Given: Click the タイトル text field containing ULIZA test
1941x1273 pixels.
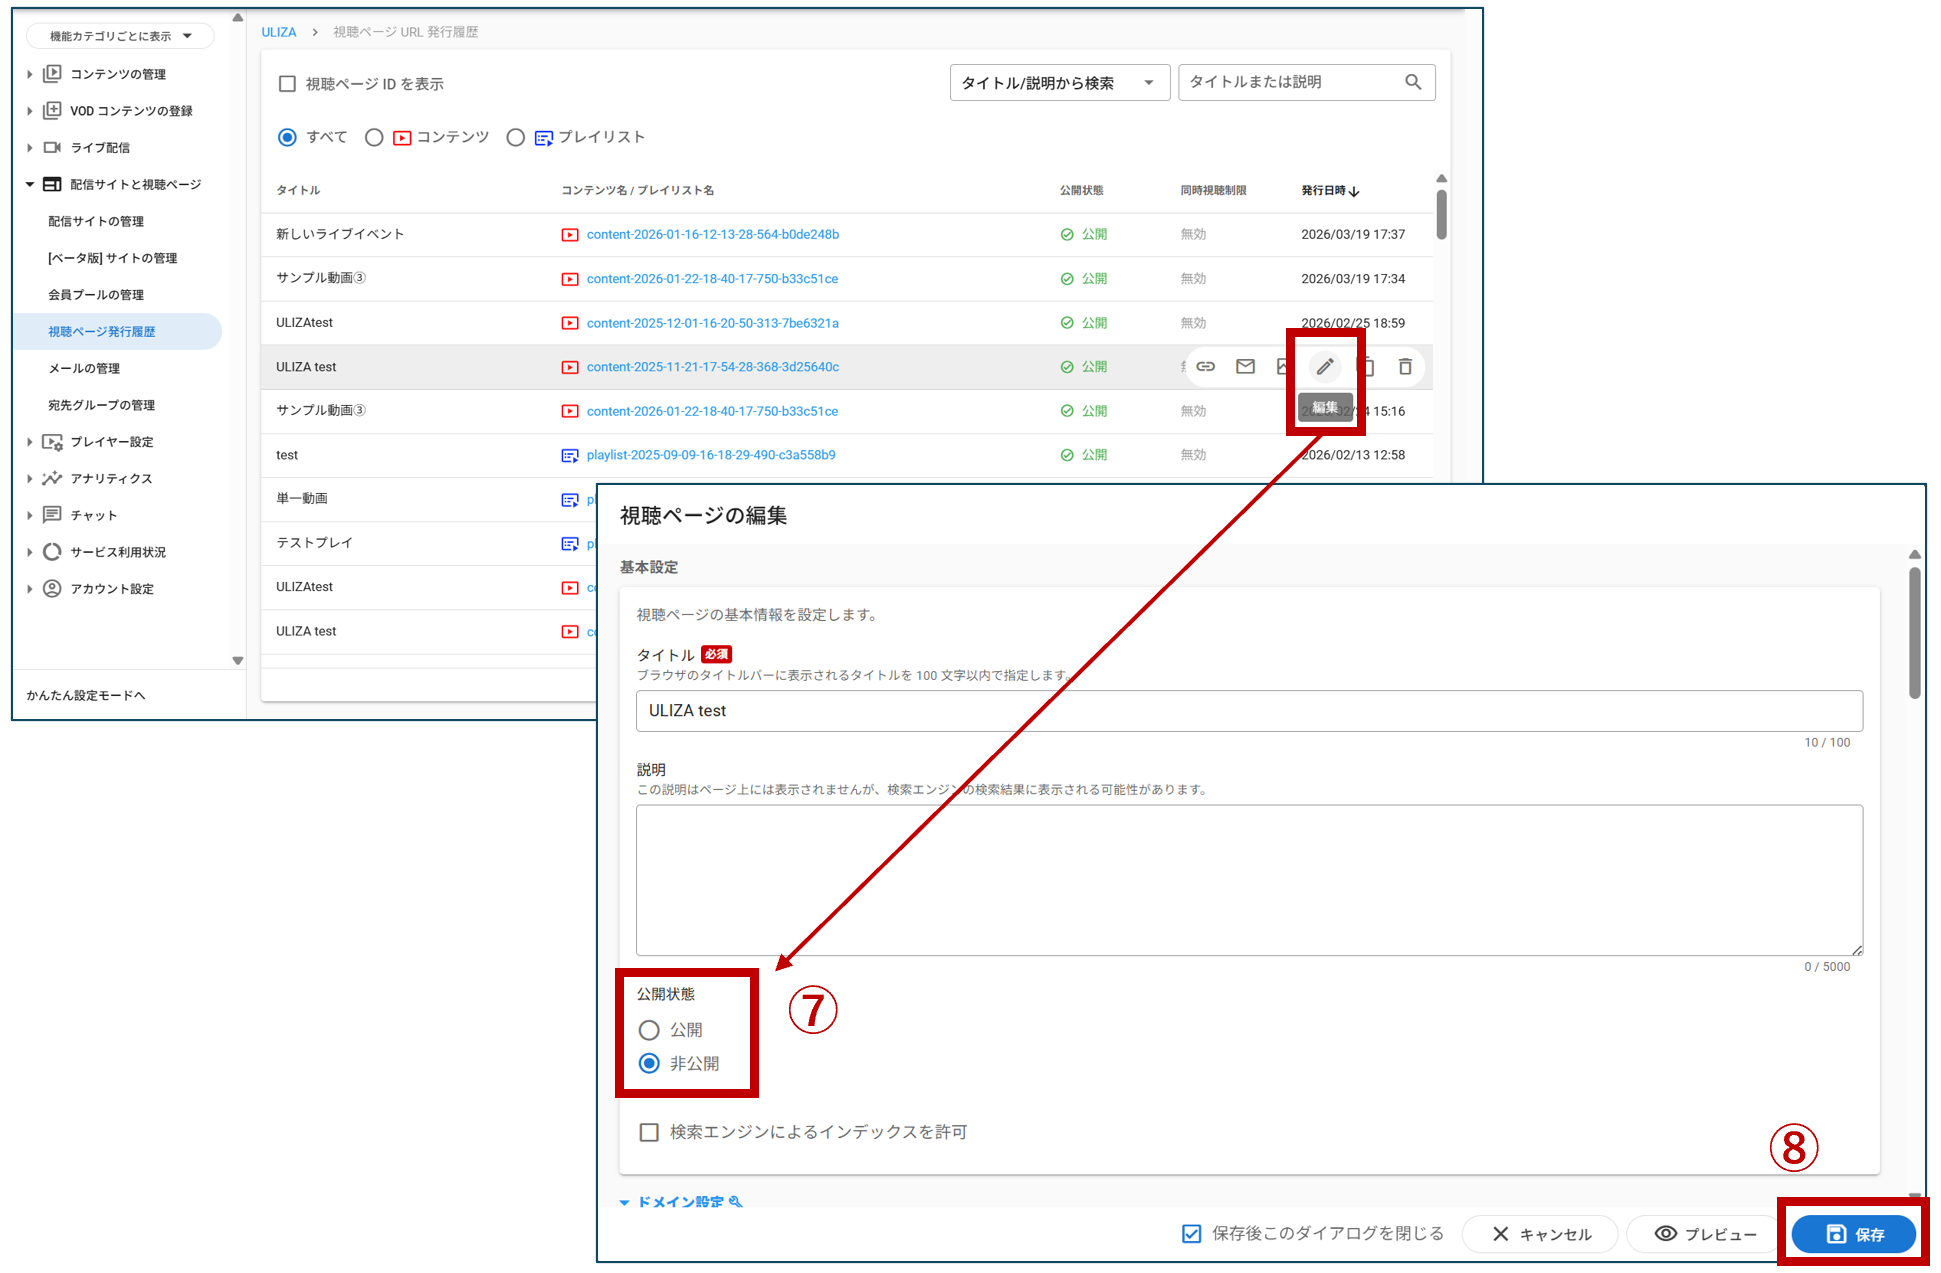Looking at the screenshot, I should 1248,711.
